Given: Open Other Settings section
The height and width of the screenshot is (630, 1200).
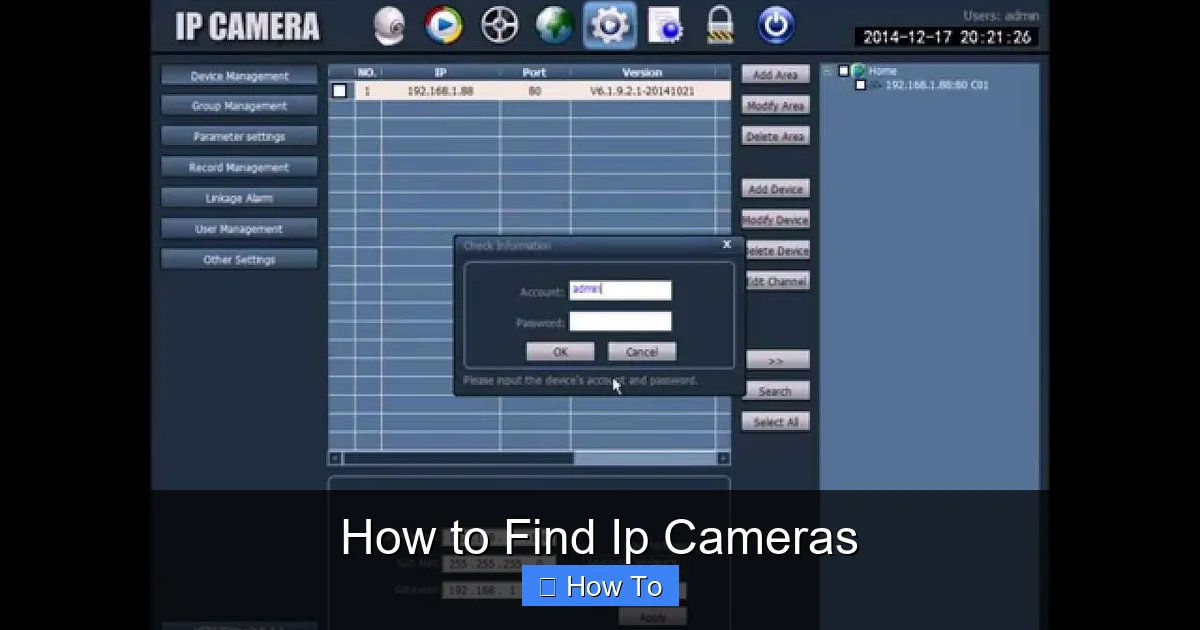Looking at the screenshot, I should pyautogui.click(x=239, y=260).
